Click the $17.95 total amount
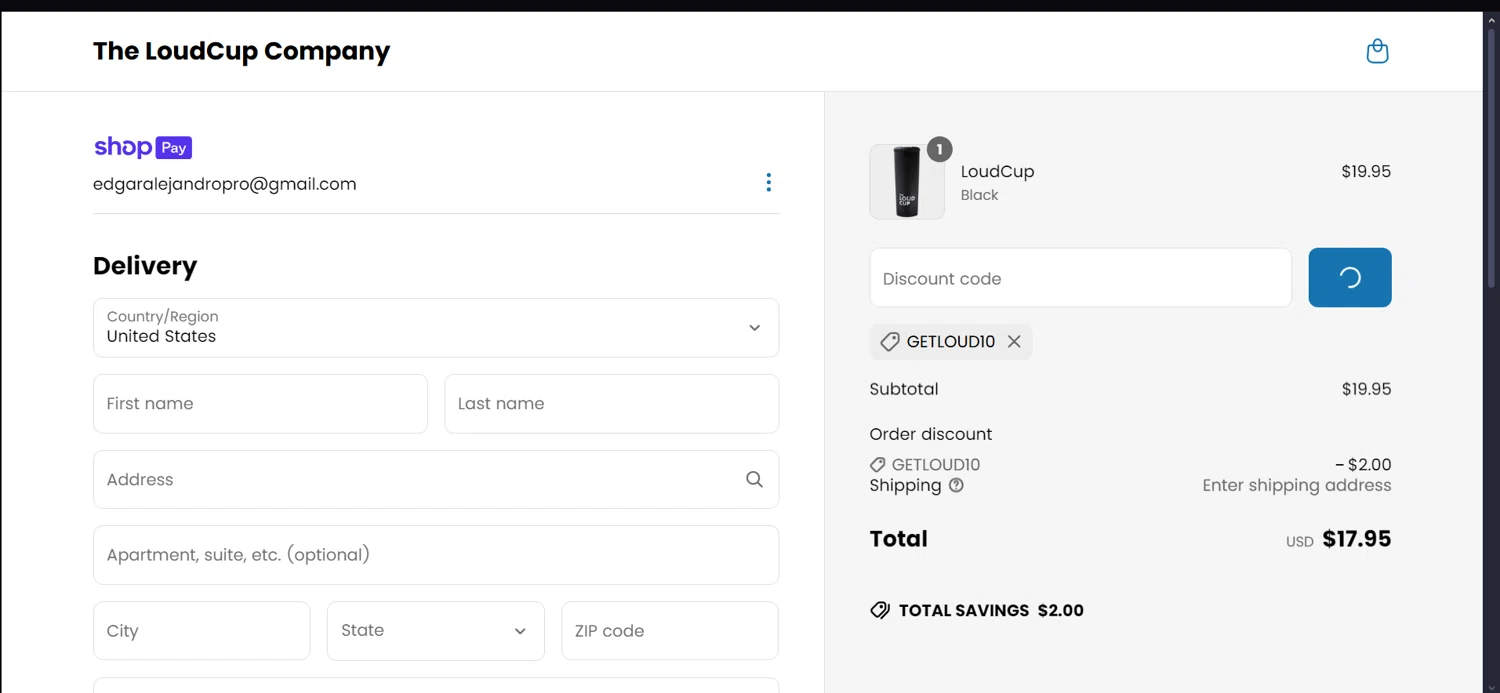Viewport: 1500px width, 693px height. [x=1357, y=539]
